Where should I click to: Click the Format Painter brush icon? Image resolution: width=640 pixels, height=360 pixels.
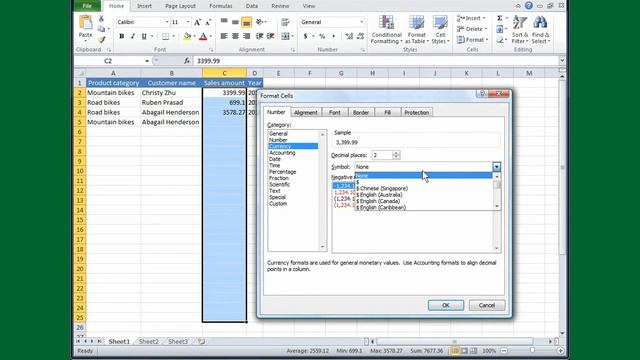pyautogui.click(x=101, y=40)
